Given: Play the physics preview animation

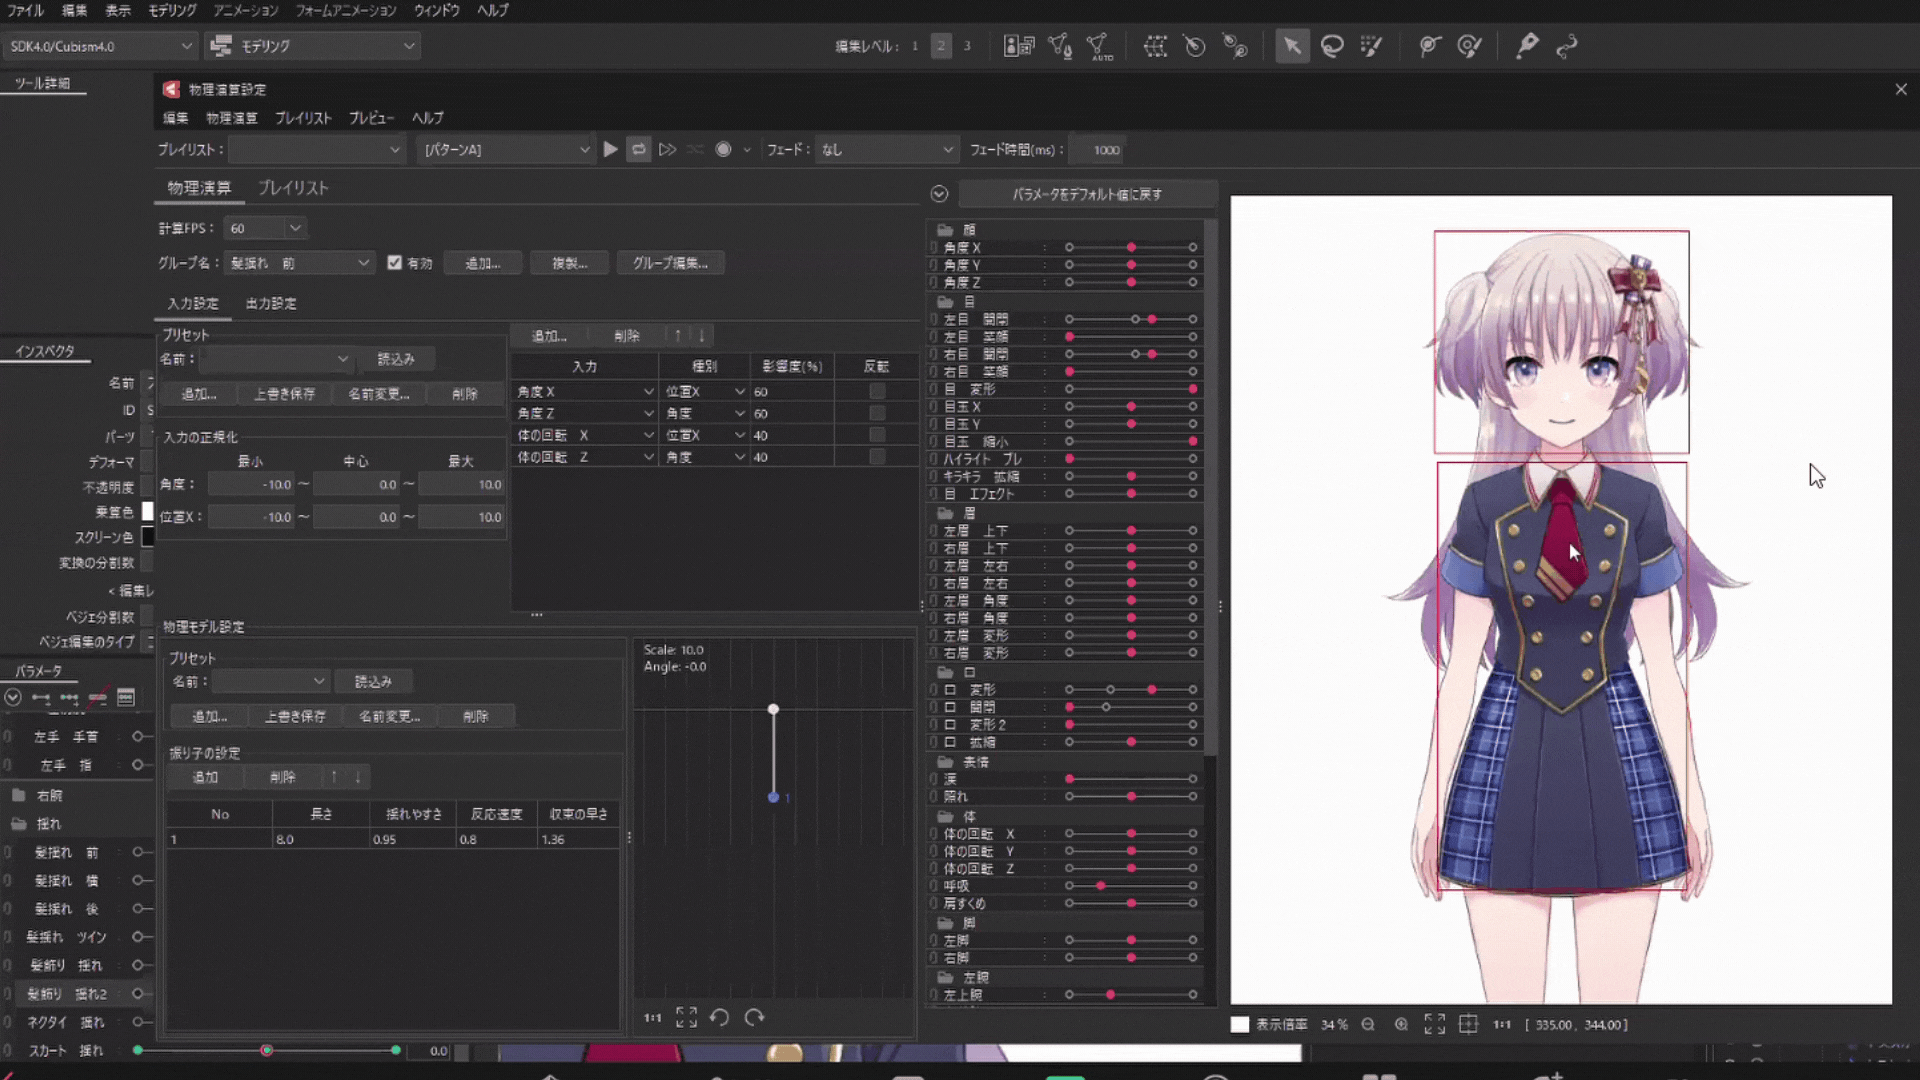Looking at the screenshot, I should 610,150.
